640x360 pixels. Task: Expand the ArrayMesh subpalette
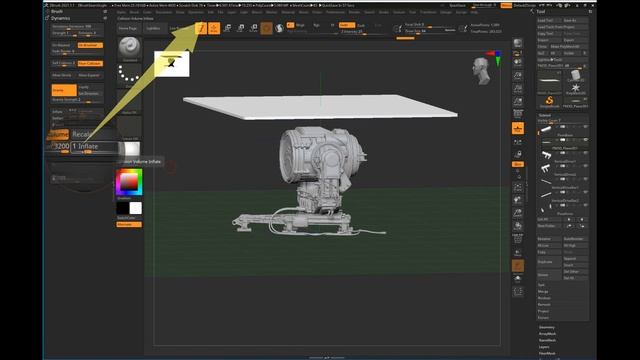pyautogui.click(x=548, y=334)
